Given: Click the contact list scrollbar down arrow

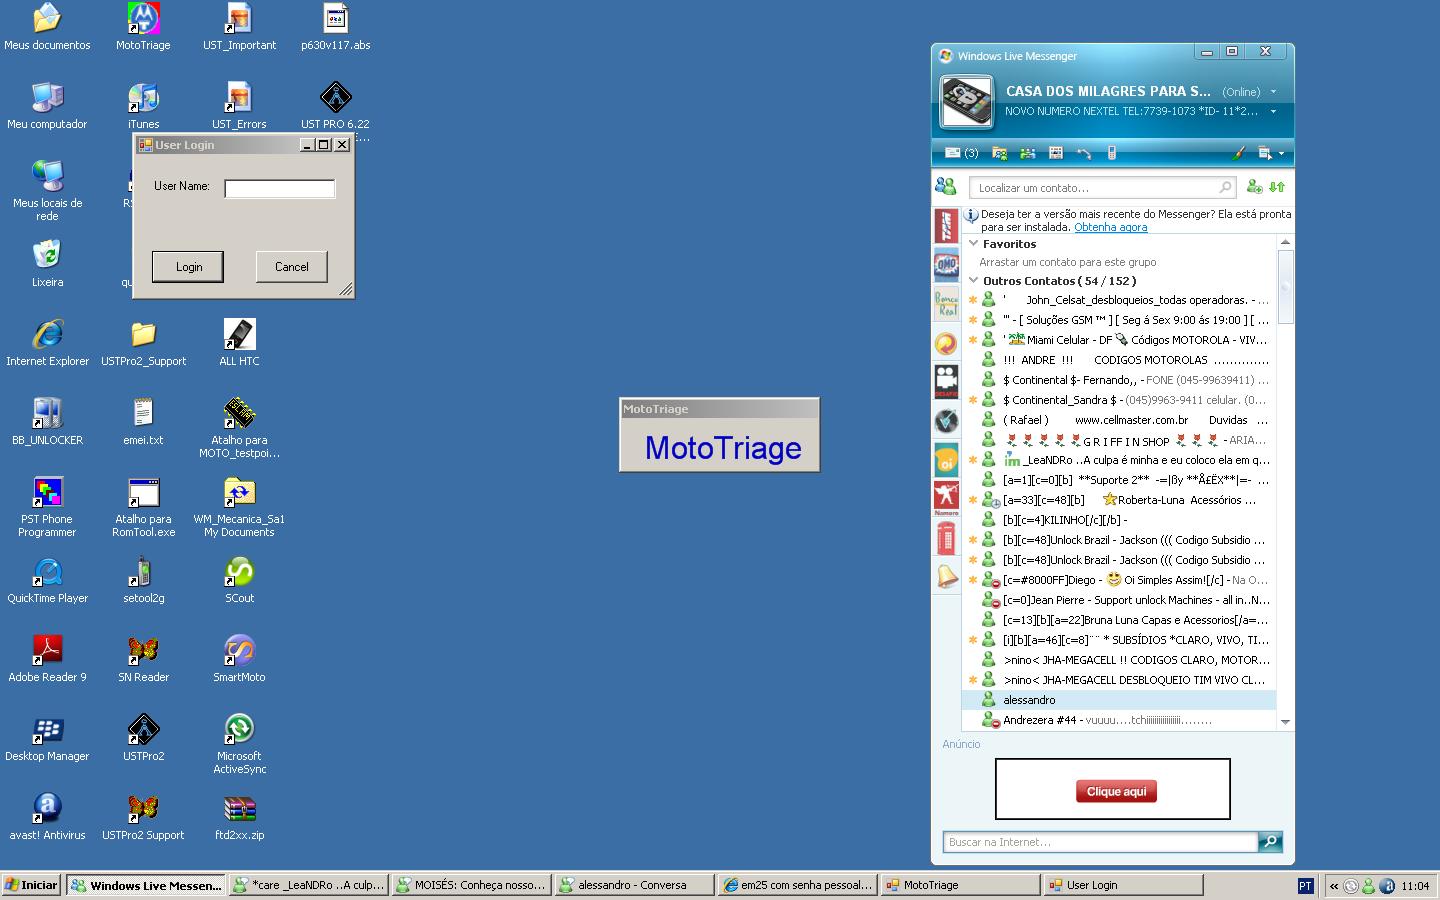Looking at the screenshot, I should point(1285,722).
